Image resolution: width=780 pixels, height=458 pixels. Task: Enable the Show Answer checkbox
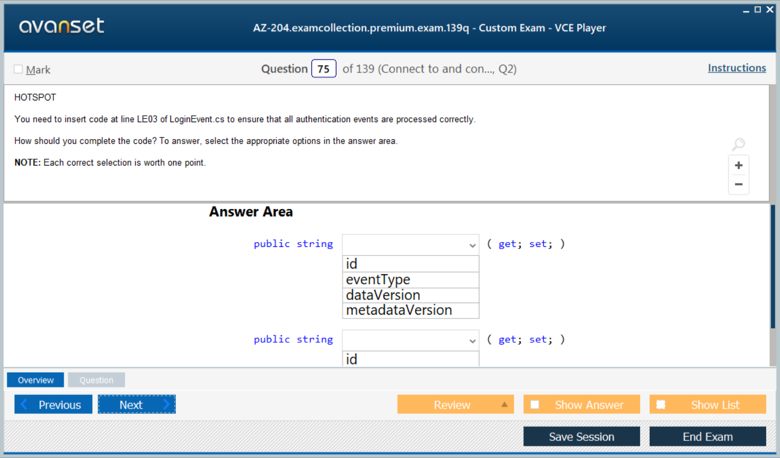pos(535,405)
